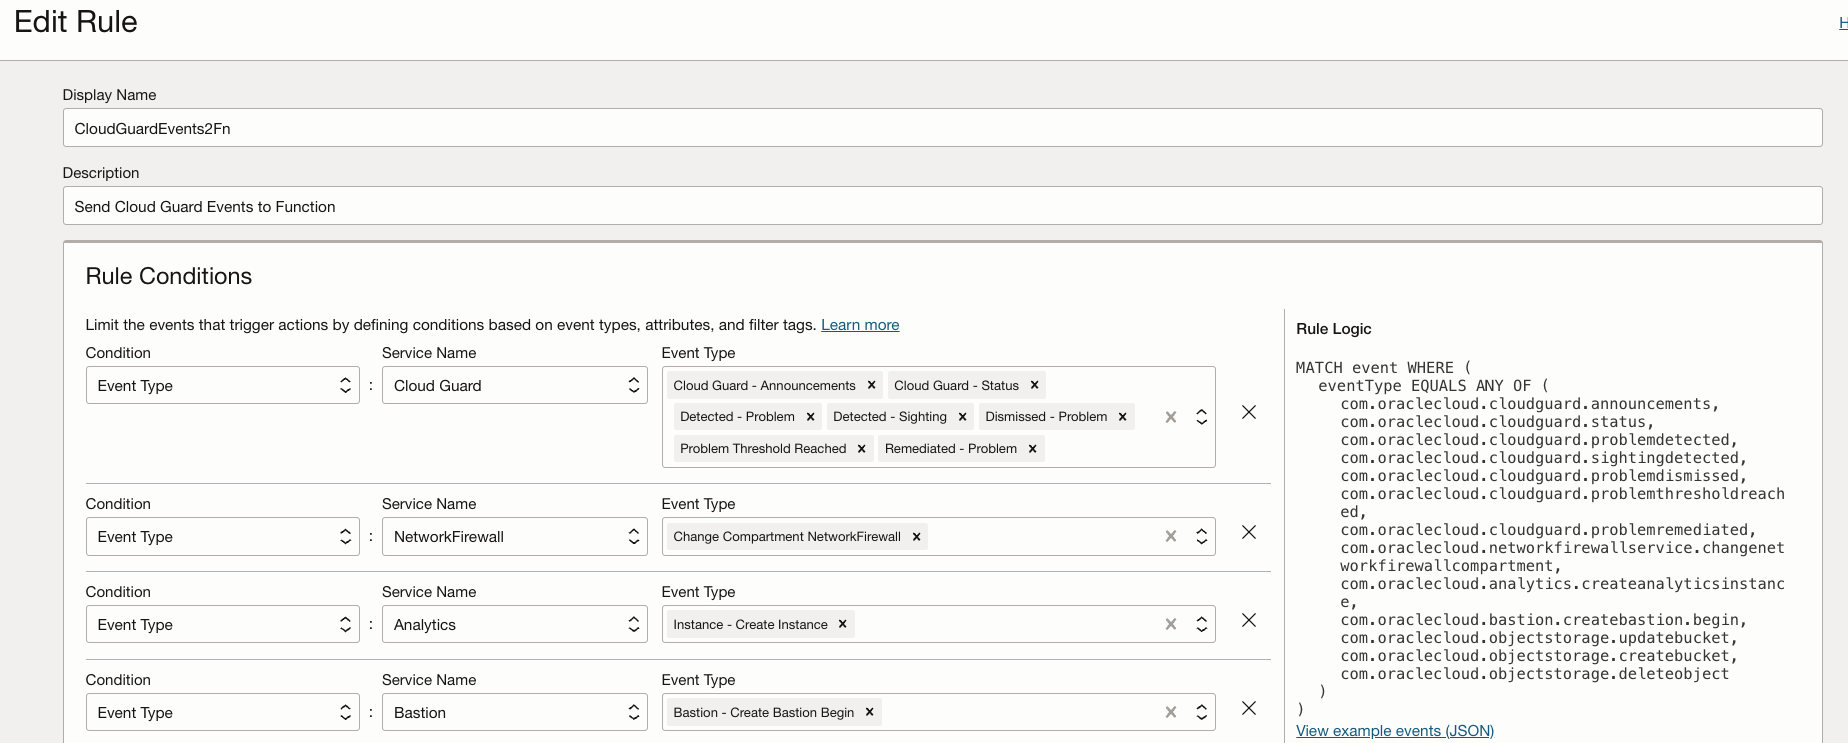
Task: Expand Event Type list for Cloud Guard
Action: [x=1201, y=417]
